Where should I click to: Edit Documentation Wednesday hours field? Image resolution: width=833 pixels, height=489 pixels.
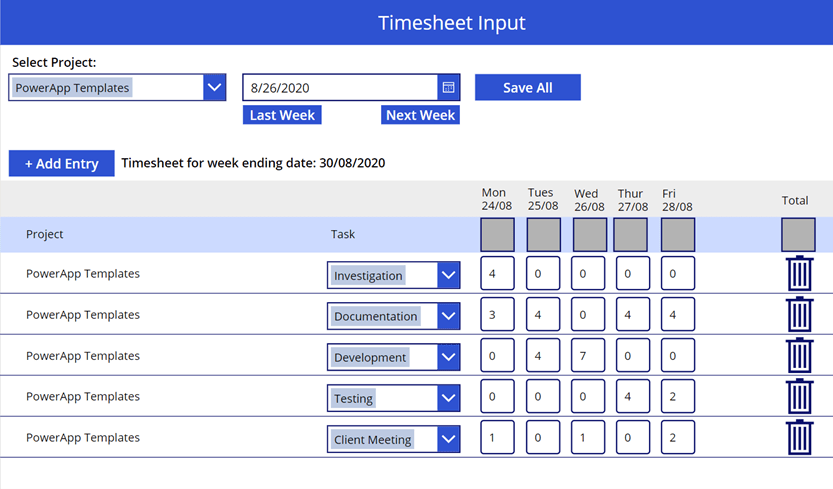[x=588, y=314]
